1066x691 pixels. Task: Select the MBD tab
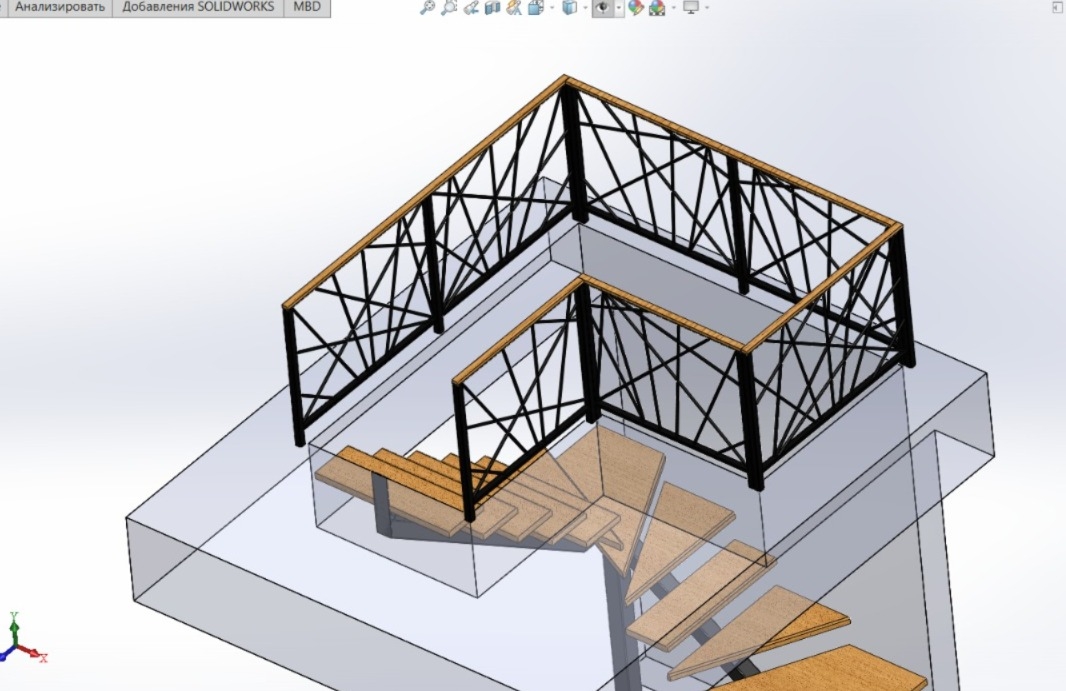coord(307,7)
